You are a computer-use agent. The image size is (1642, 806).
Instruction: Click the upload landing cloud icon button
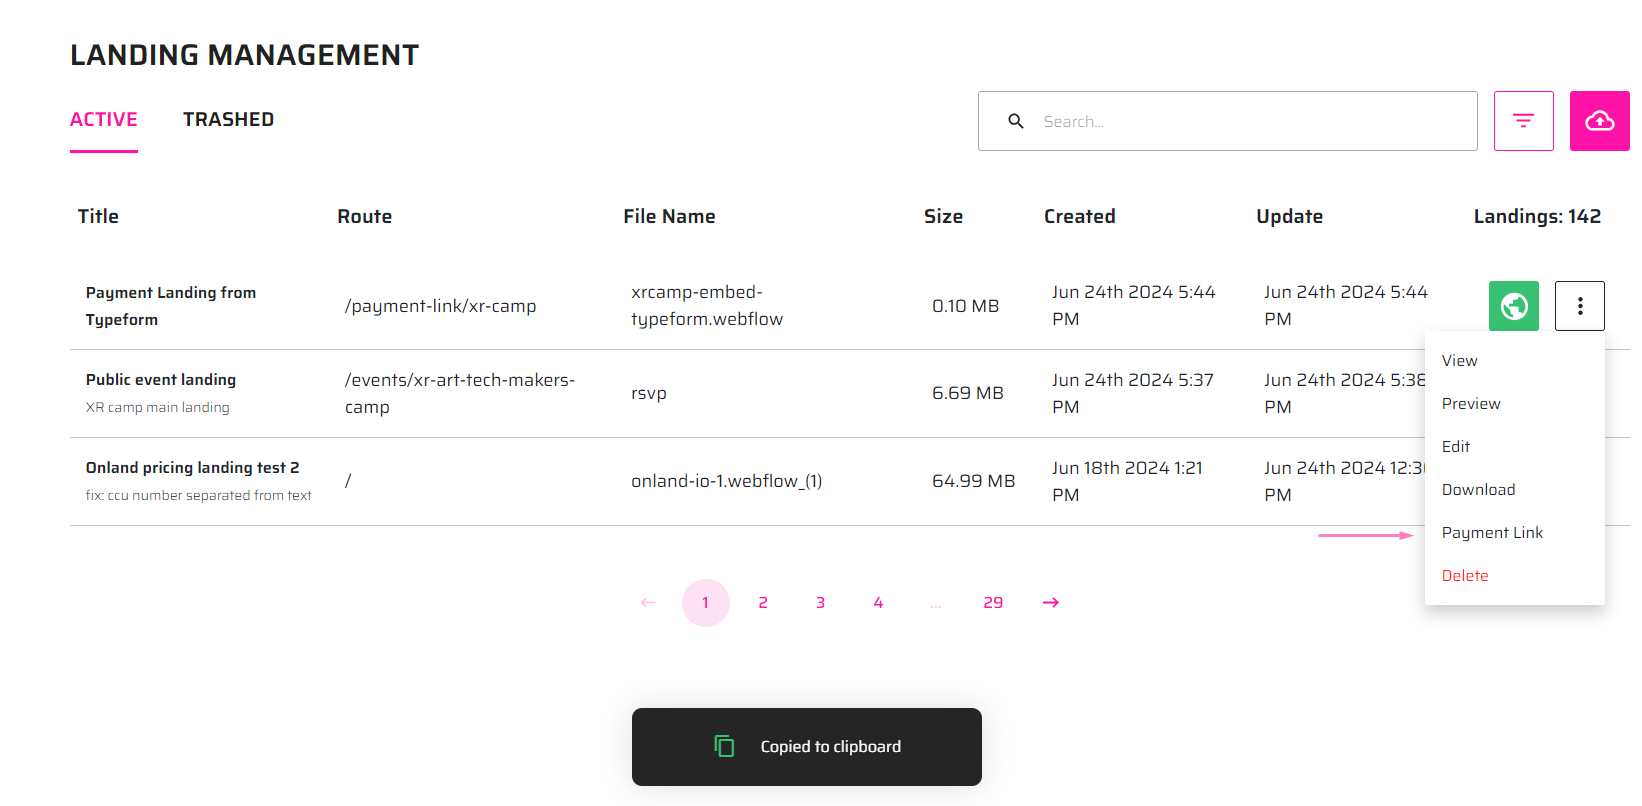(1599, 121)
